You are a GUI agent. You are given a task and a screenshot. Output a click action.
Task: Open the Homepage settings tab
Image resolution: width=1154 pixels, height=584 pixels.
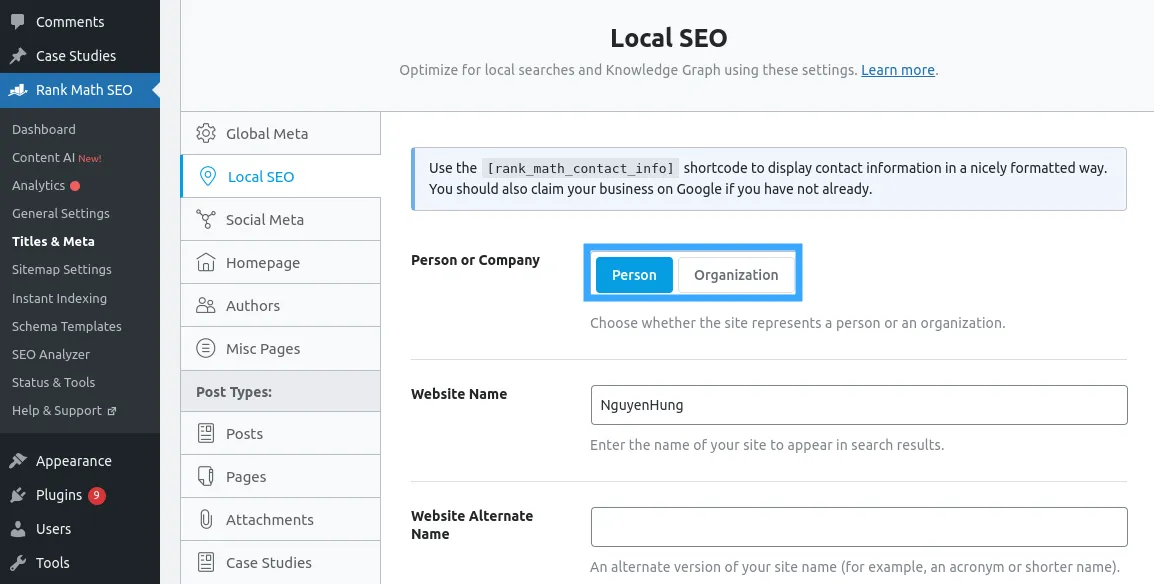pos(280,263)
